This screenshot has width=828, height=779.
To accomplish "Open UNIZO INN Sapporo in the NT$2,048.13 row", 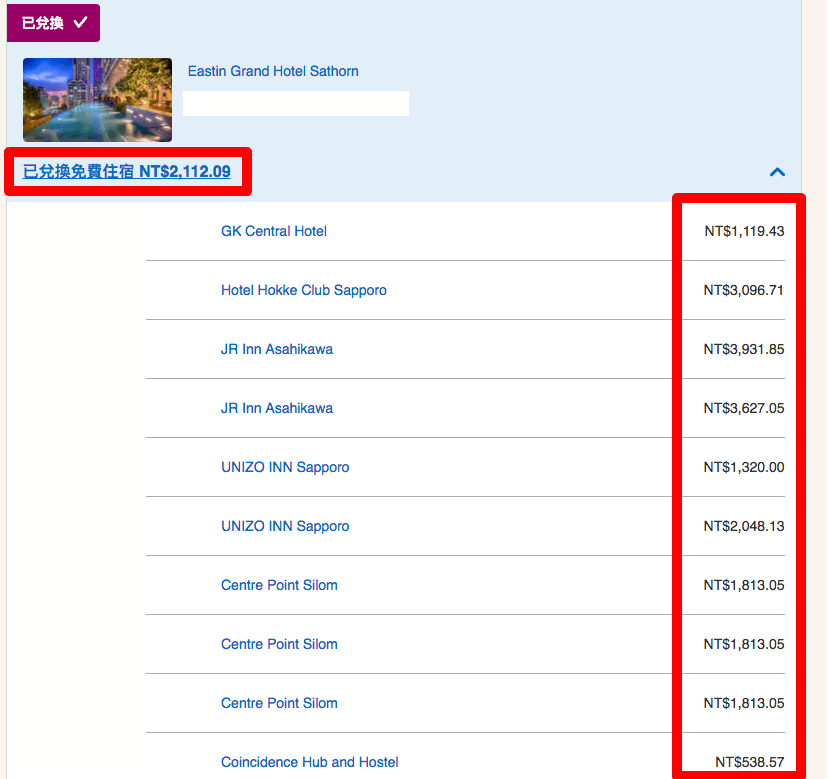I will tap(285, 527).
